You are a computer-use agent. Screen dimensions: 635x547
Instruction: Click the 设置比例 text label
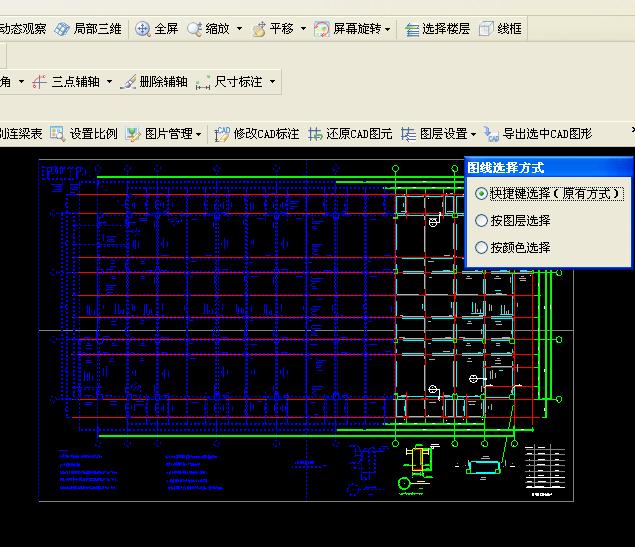pos(94,134)
